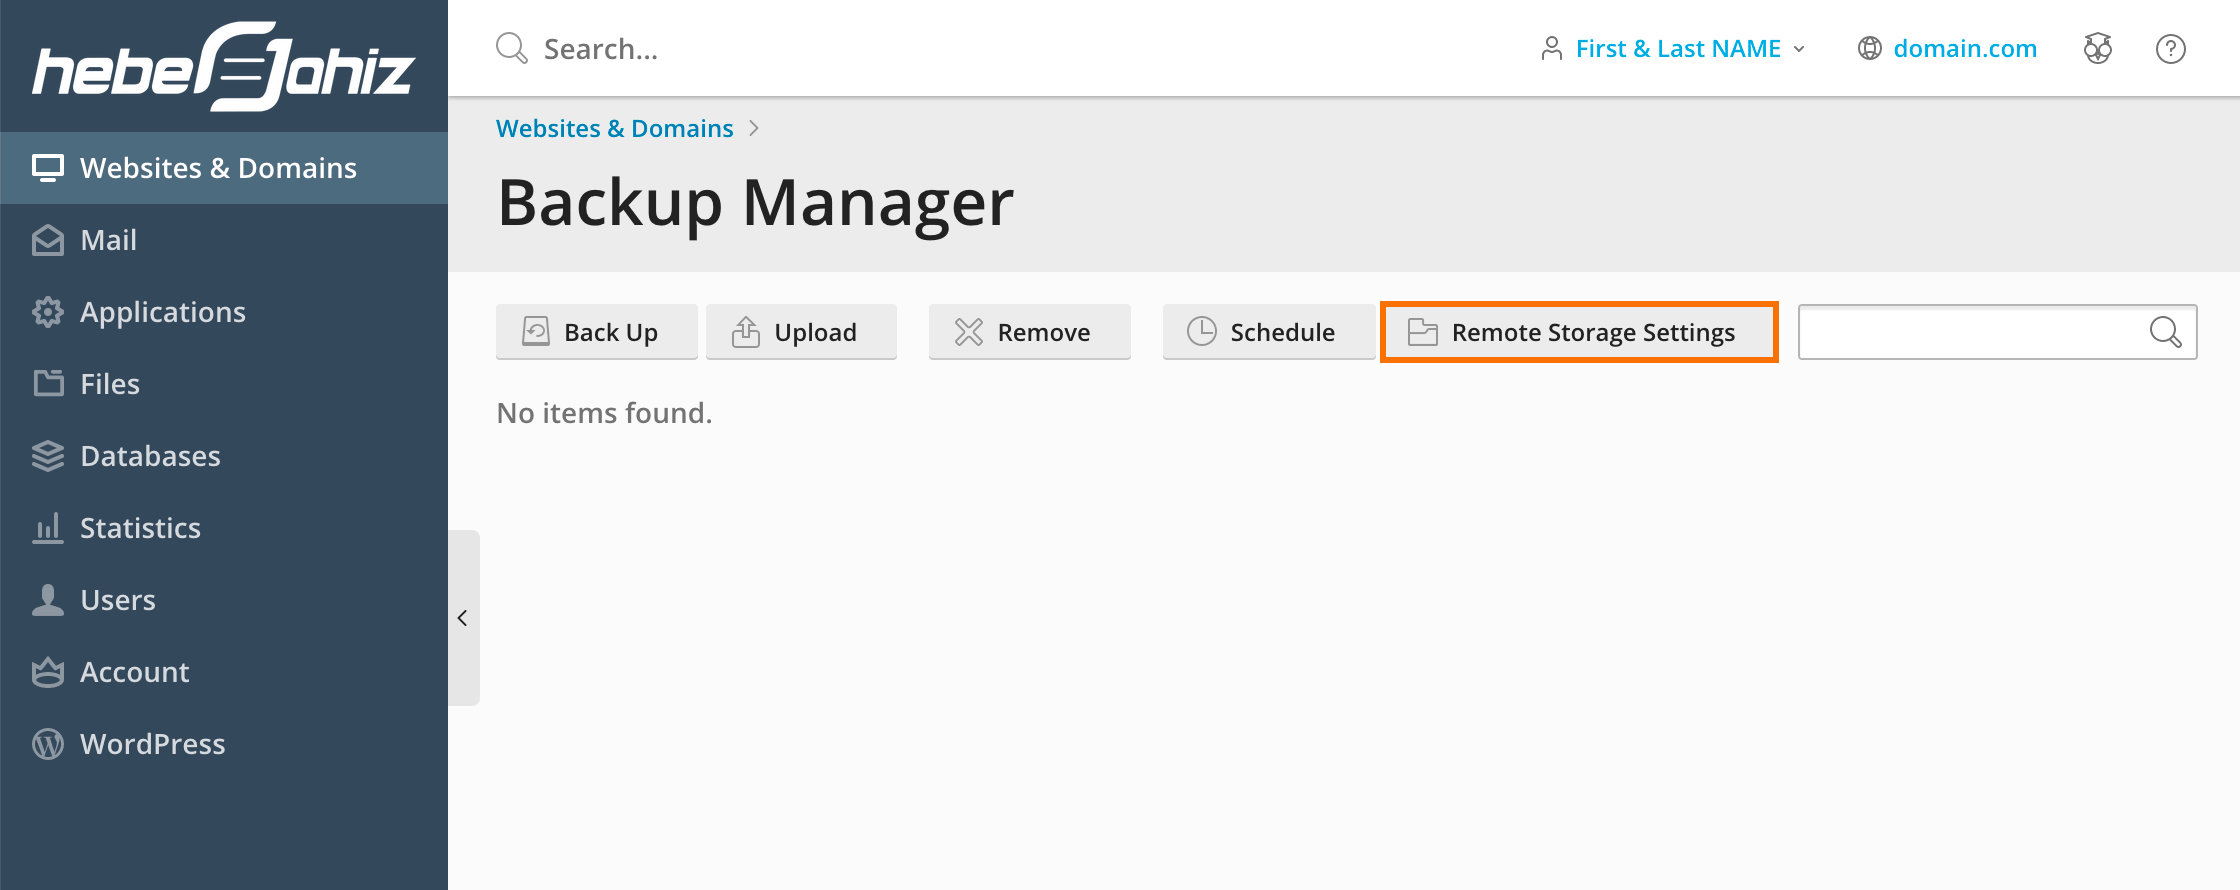Click the magnifier icon beside Search
This screenshot has height=890, width=2240.
point(512,48)
